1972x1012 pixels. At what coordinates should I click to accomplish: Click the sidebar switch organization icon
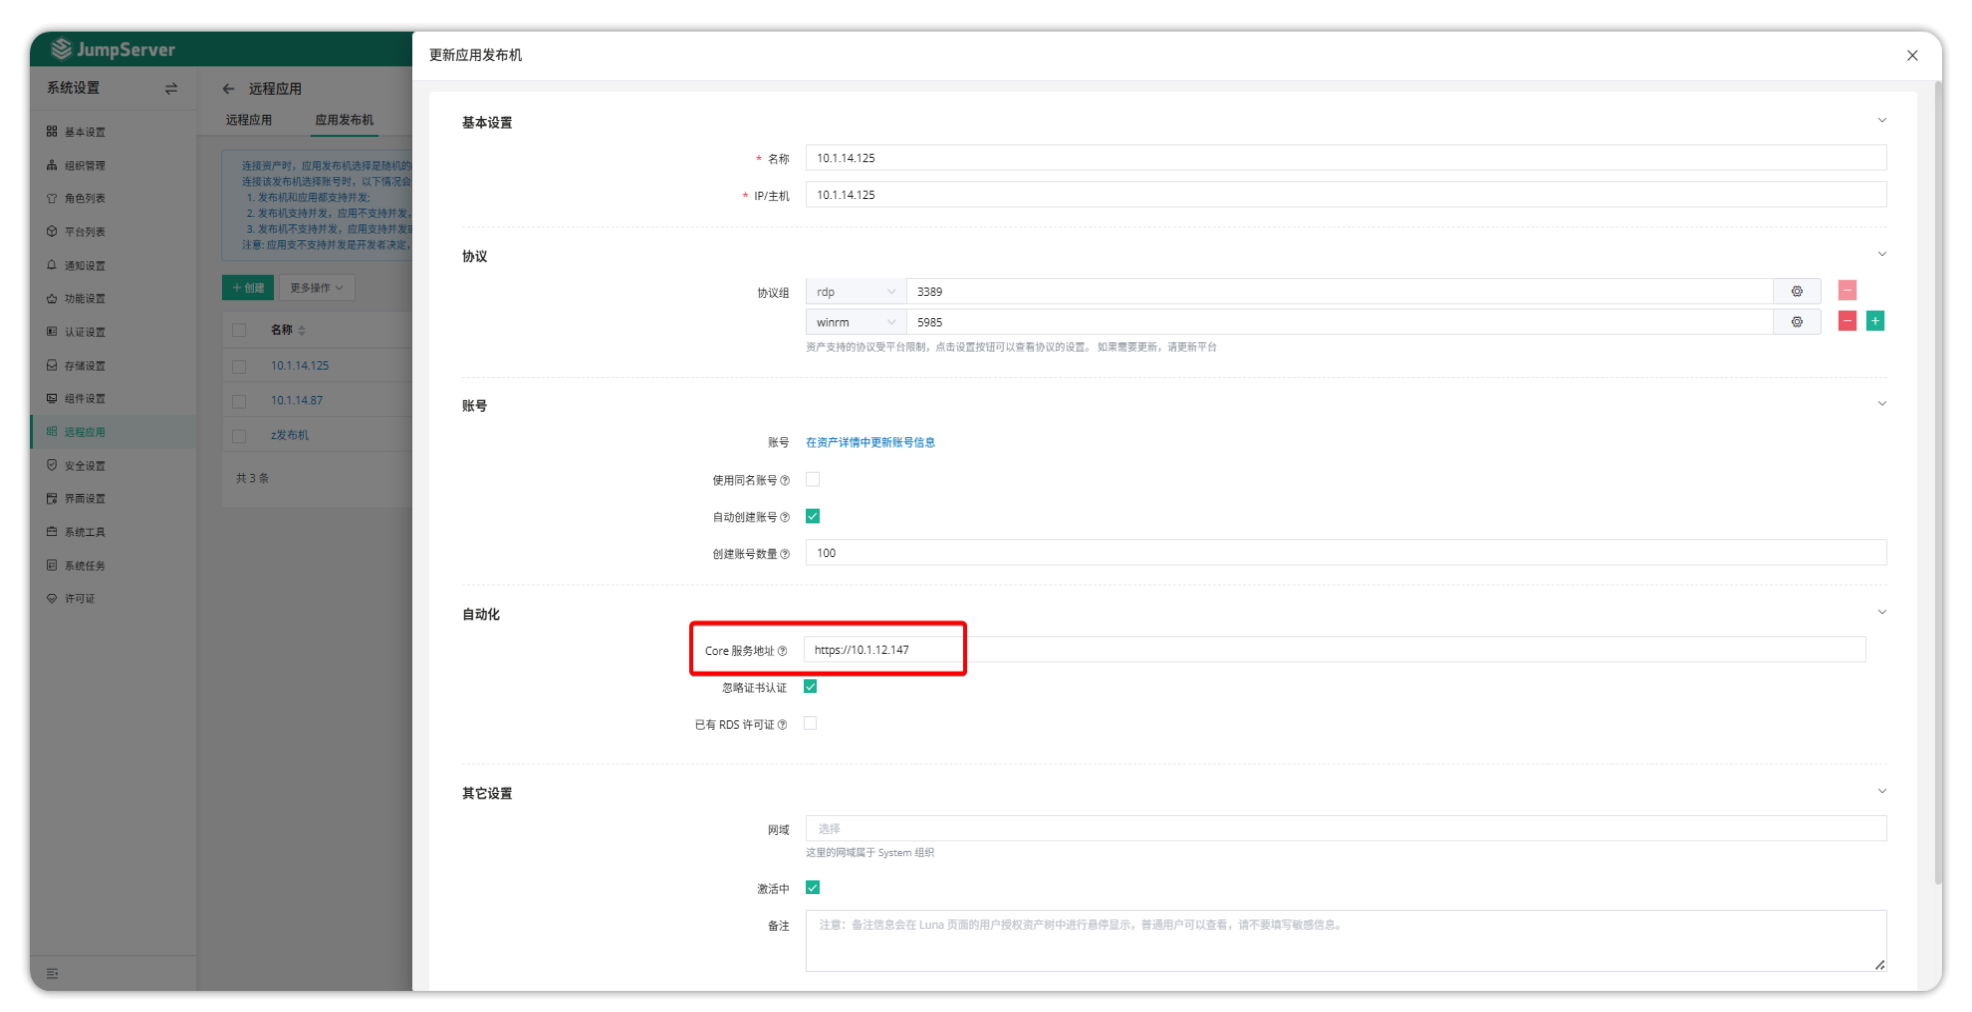tap(171, 89)
